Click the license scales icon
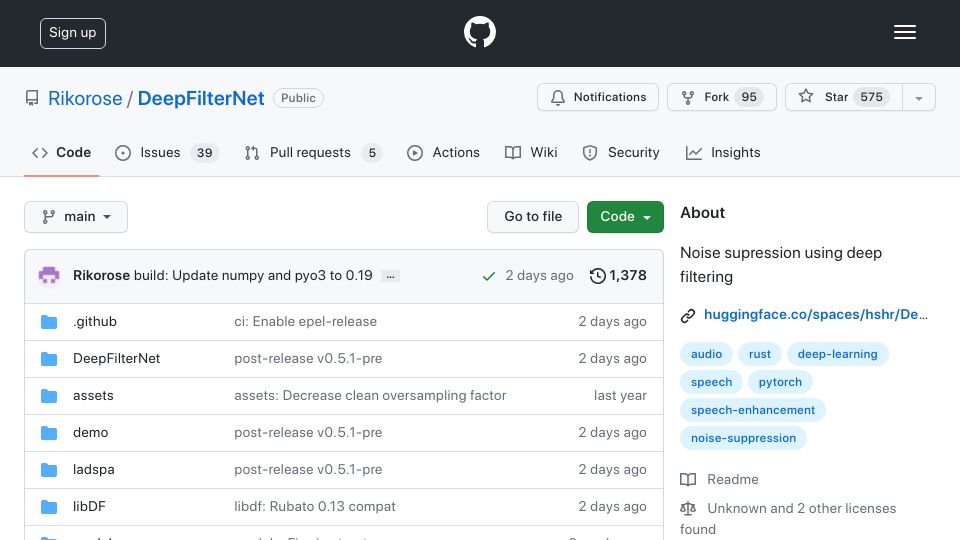 (x=688, y=508)
